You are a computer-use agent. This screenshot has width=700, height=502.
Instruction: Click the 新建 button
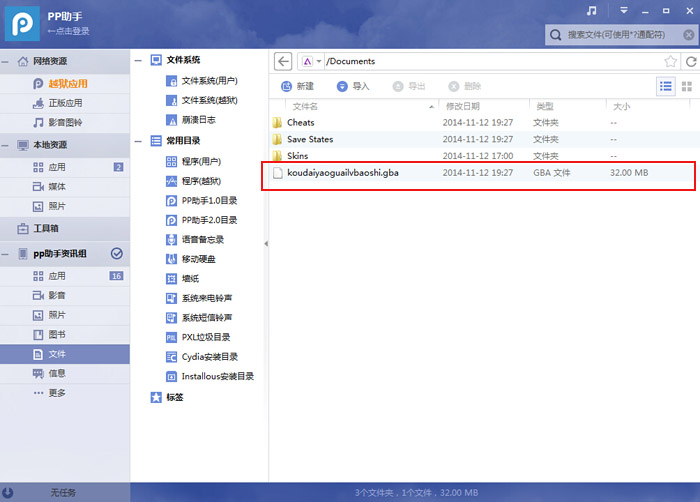click(x=297, y=86)
